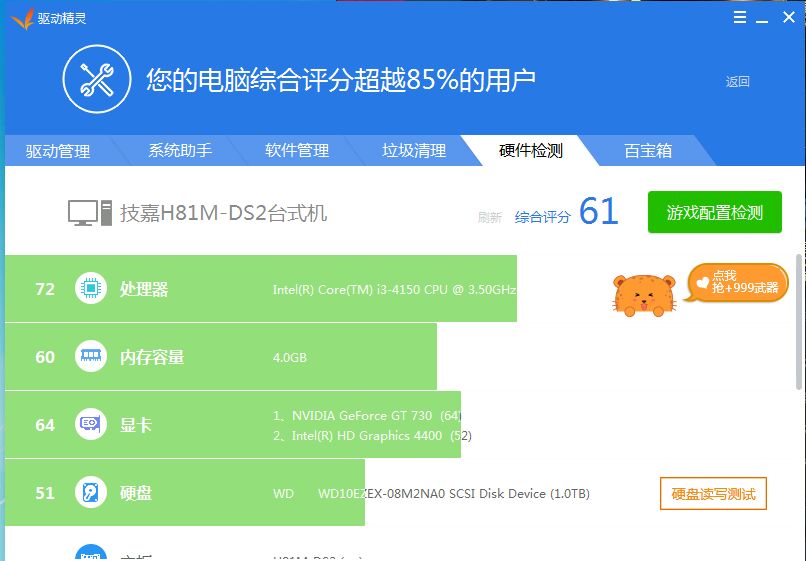Click the graphics card score 64
This screenshot has width=806, height=561.
(45, 425)
